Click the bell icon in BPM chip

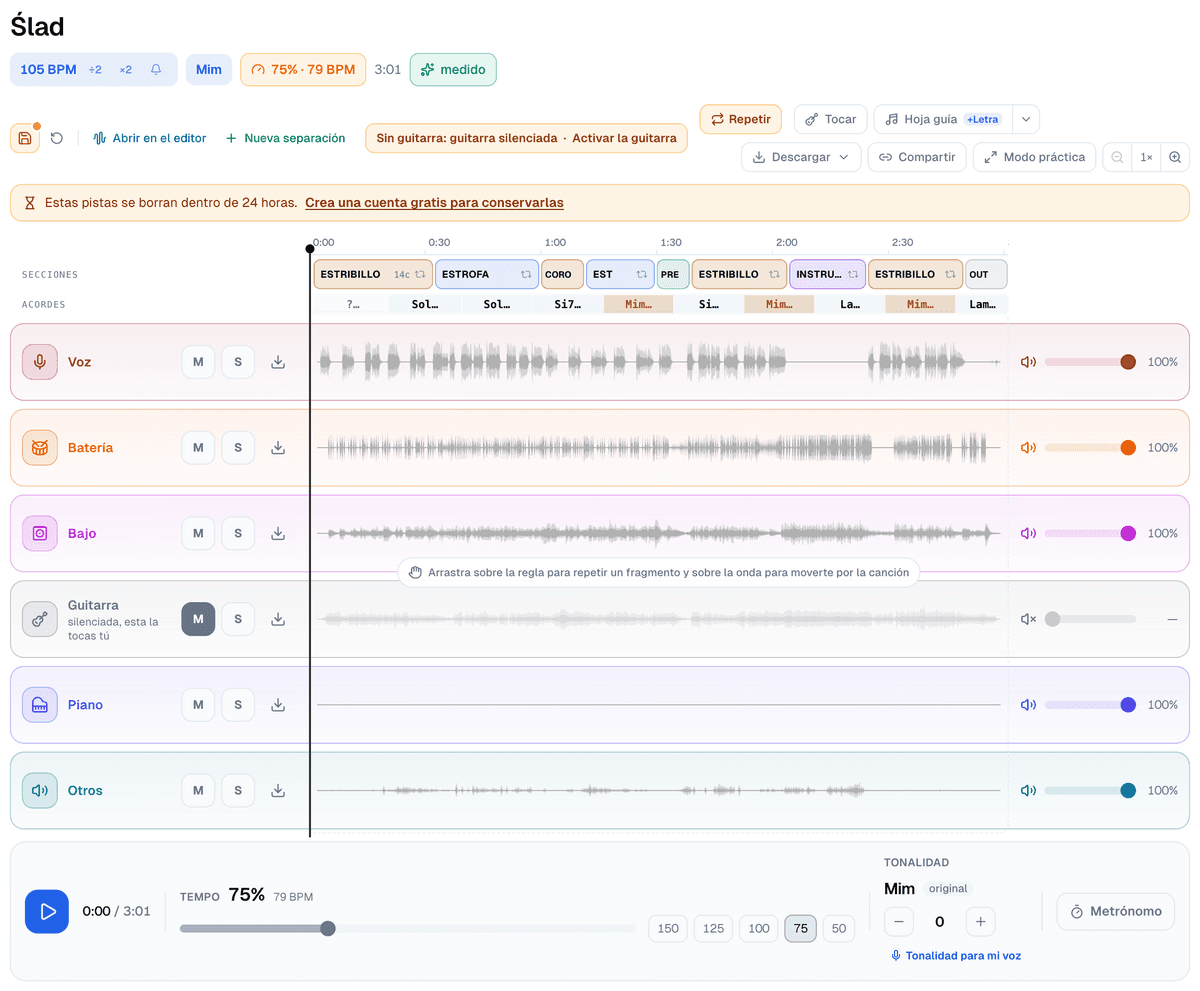click(156, 70)
